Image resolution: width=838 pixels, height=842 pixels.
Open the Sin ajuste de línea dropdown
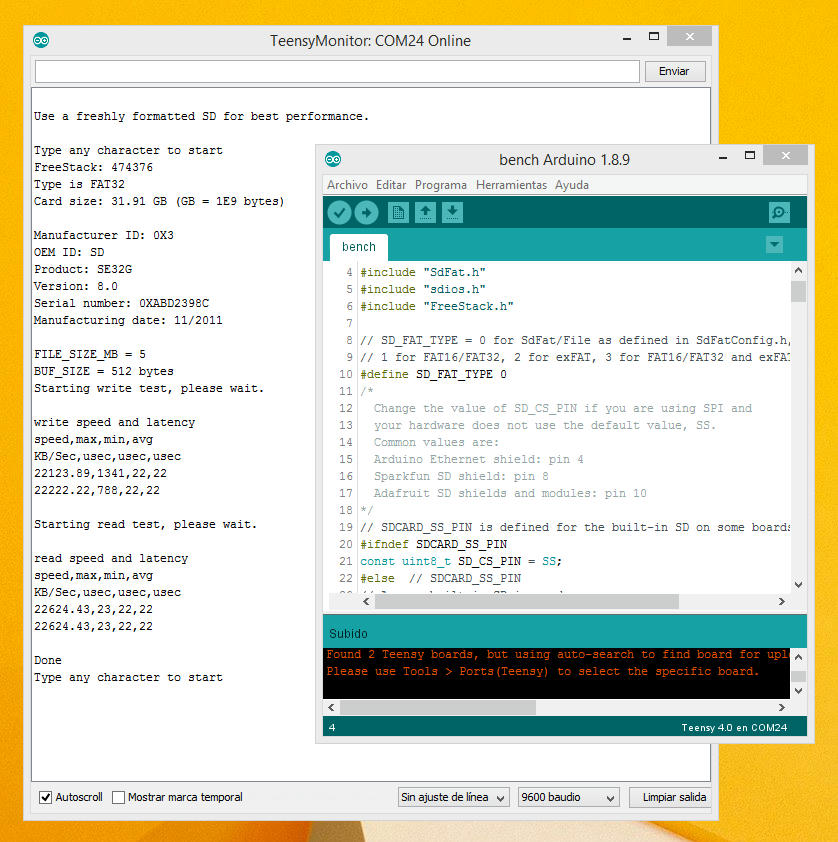click(454, 797)
